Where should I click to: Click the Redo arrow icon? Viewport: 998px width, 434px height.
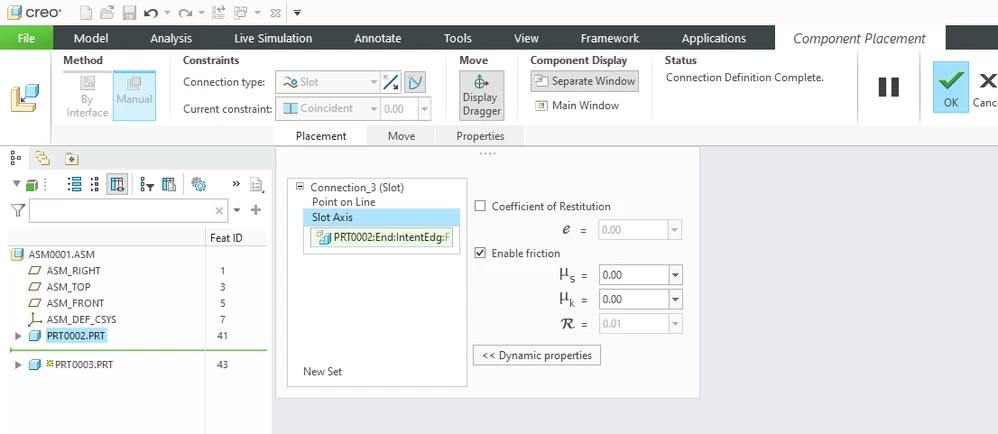[x=185, y=13]
